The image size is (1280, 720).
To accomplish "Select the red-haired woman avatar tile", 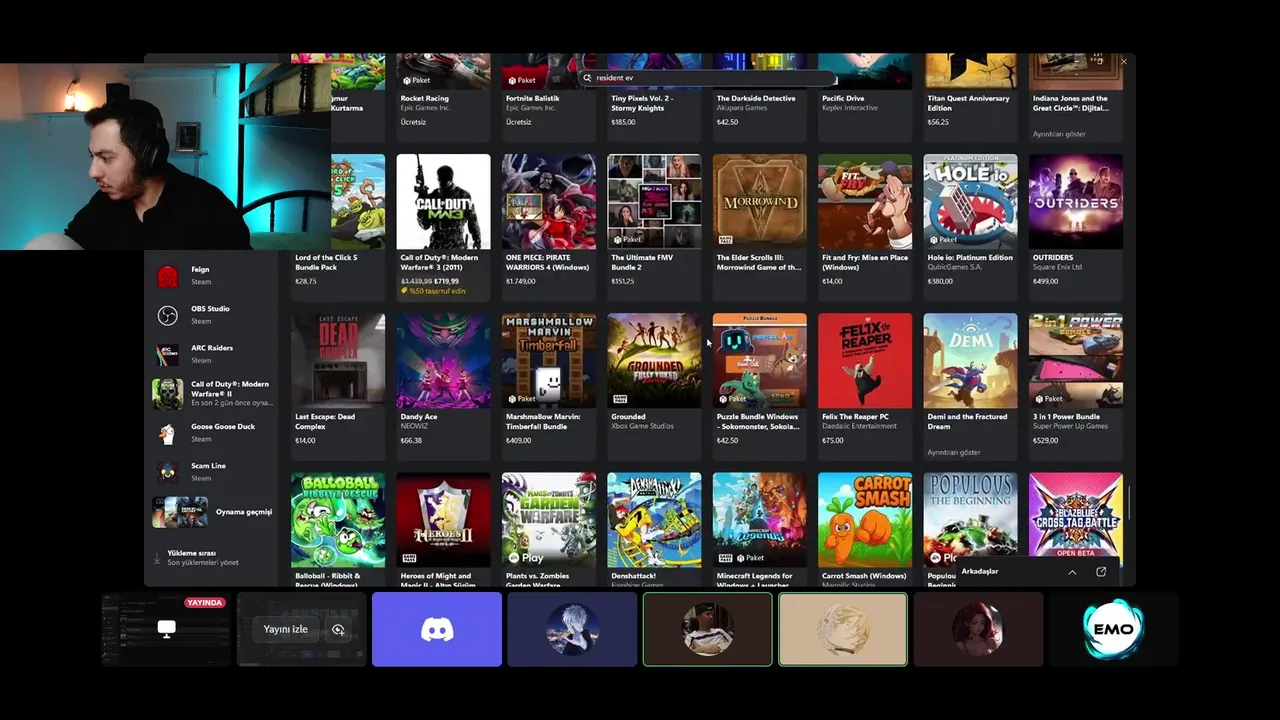I will pos(978,629).
